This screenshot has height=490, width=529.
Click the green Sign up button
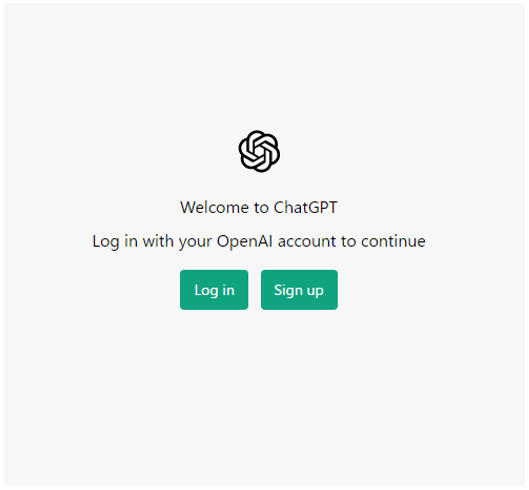[299, 290]
